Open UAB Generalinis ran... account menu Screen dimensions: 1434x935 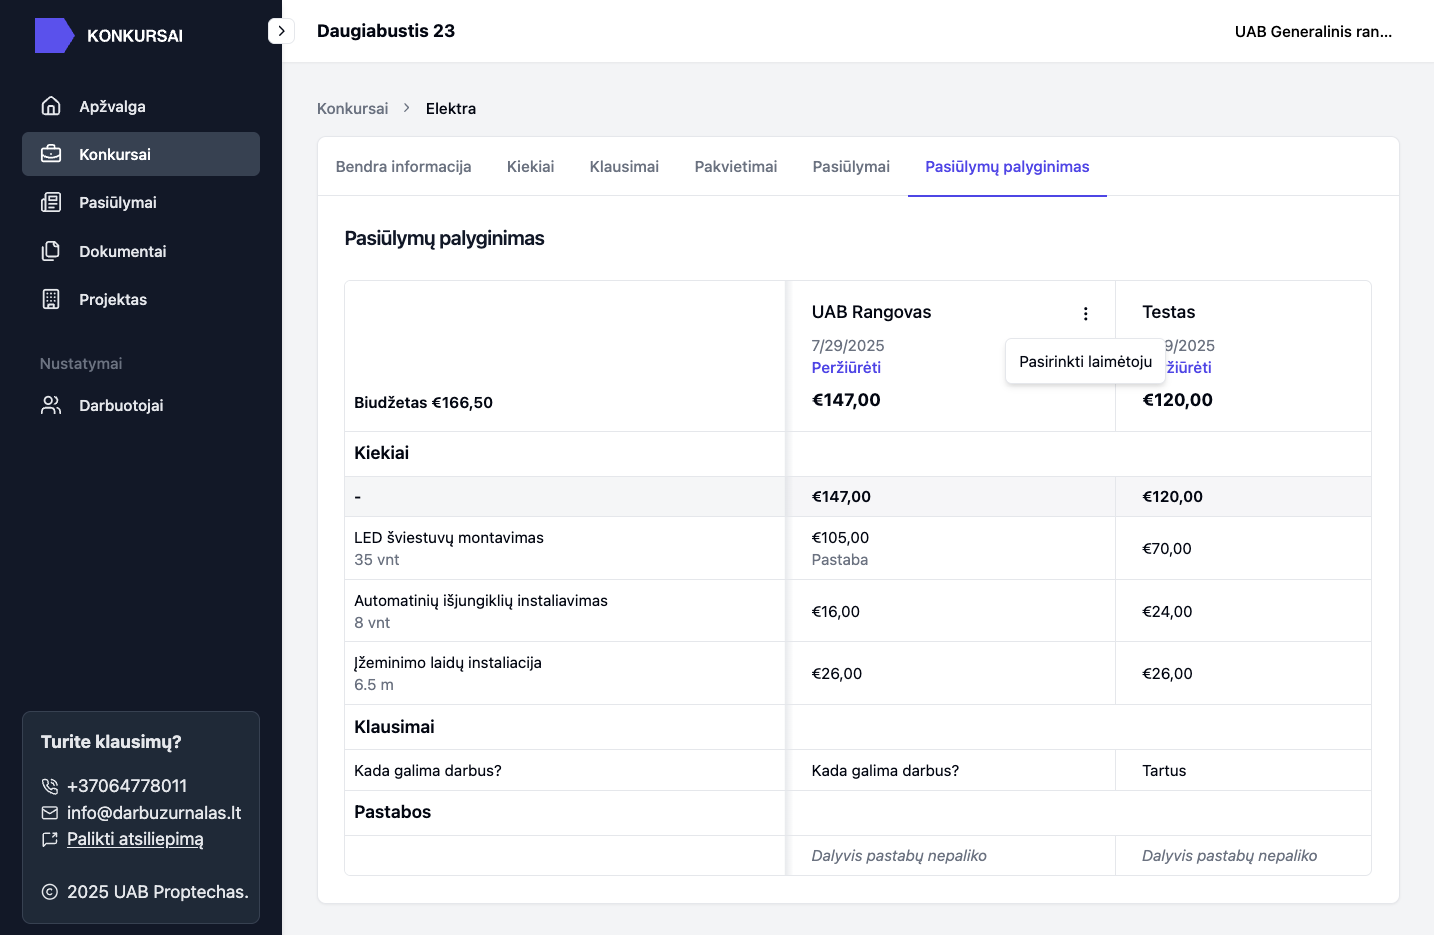(1312, 32)
